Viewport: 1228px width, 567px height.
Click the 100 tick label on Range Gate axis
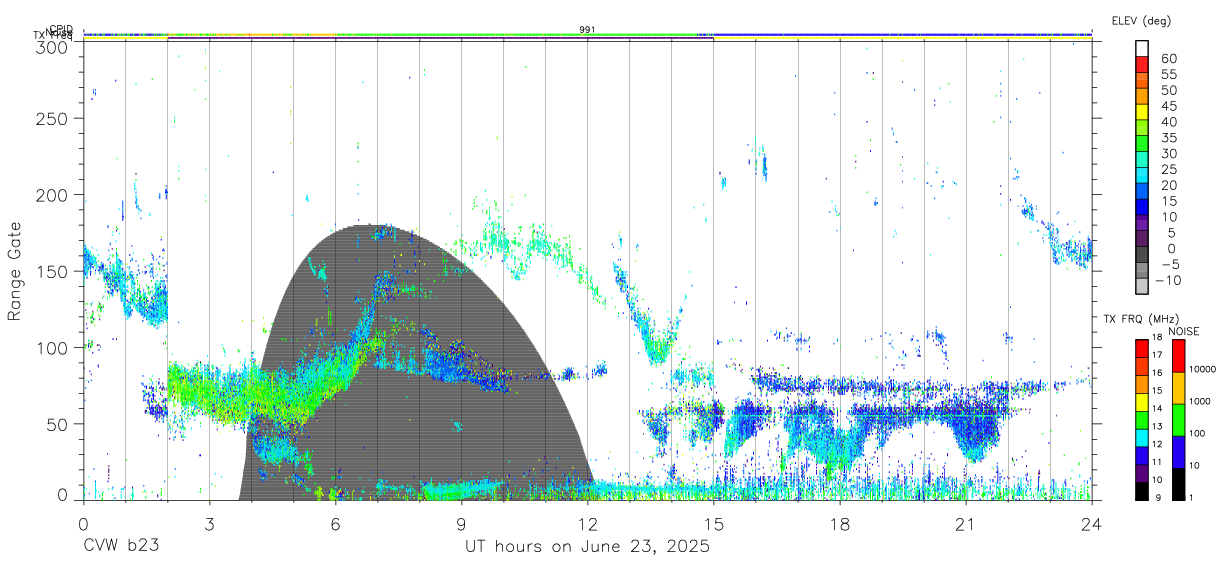[53, 348]
